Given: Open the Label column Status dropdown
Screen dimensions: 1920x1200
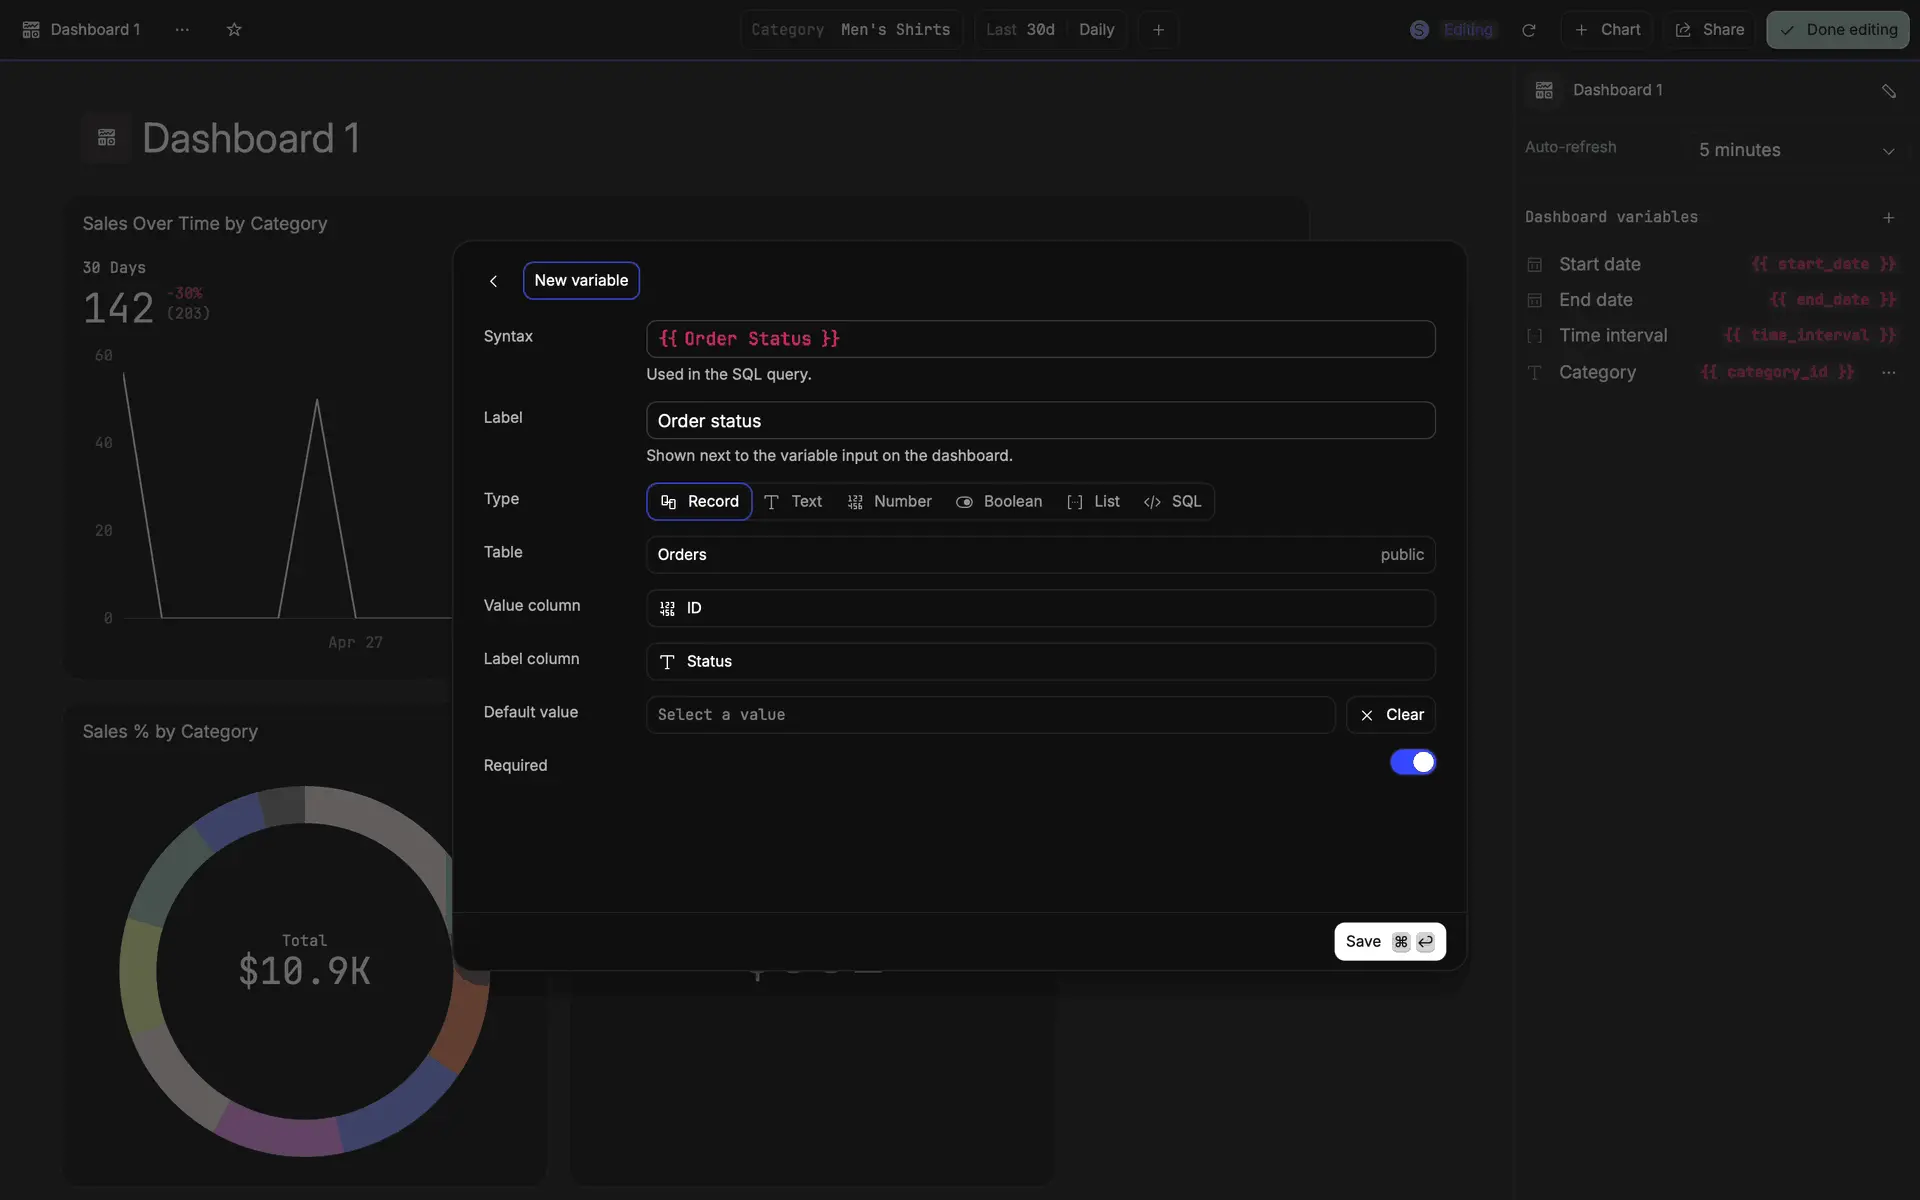Looking at the screenshot, I should click(1040, 662).
